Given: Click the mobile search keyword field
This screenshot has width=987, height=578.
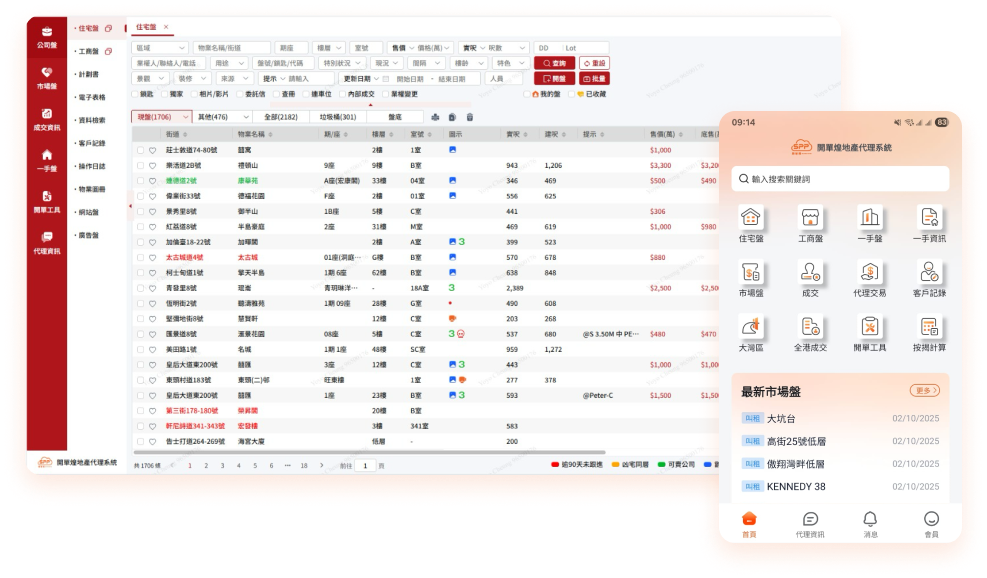Looking at the screenshot, I should pyautogui.click(x=840, y=179).
